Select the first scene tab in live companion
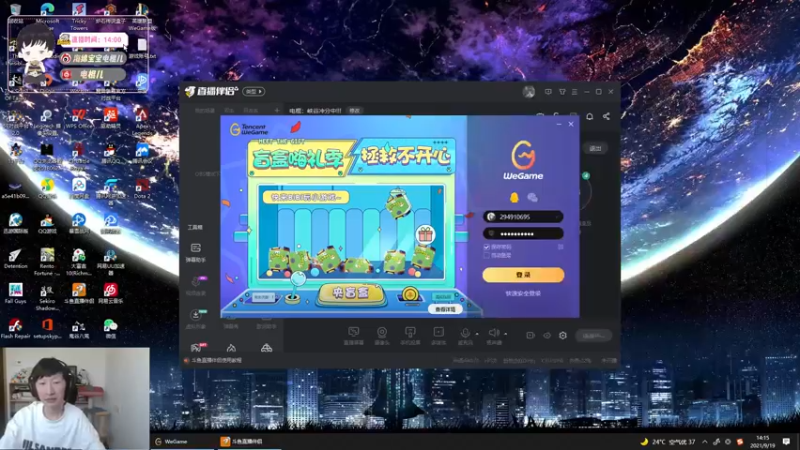 (x=205, y=110)
